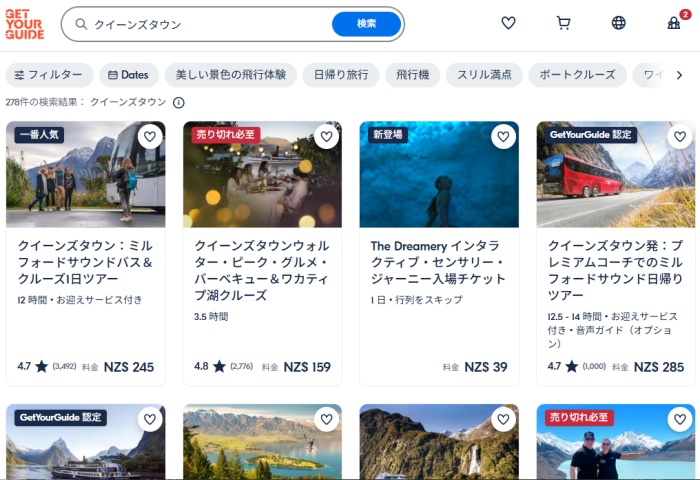Open the Dates picker
The image size is (700, 480).
(x=128, y=75)
